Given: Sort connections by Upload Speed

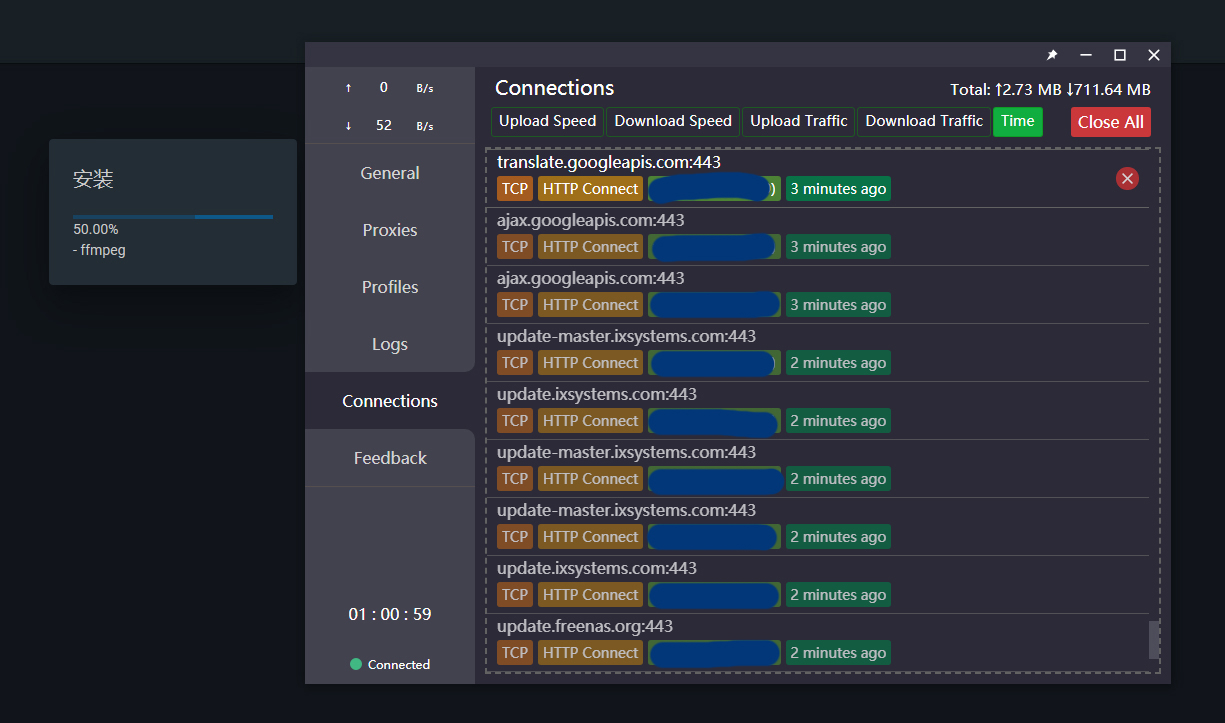Looking at the screenshot, I should [548, 121].
